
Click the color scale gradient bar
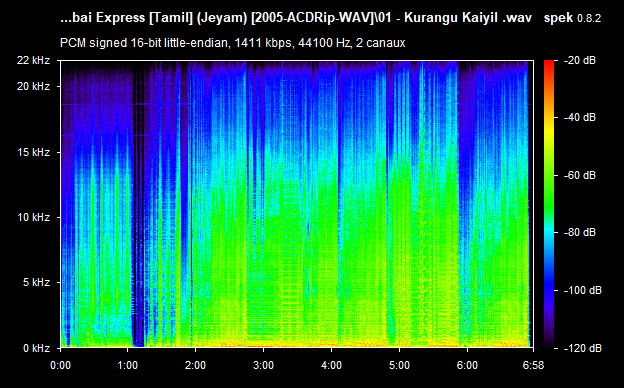549,204
